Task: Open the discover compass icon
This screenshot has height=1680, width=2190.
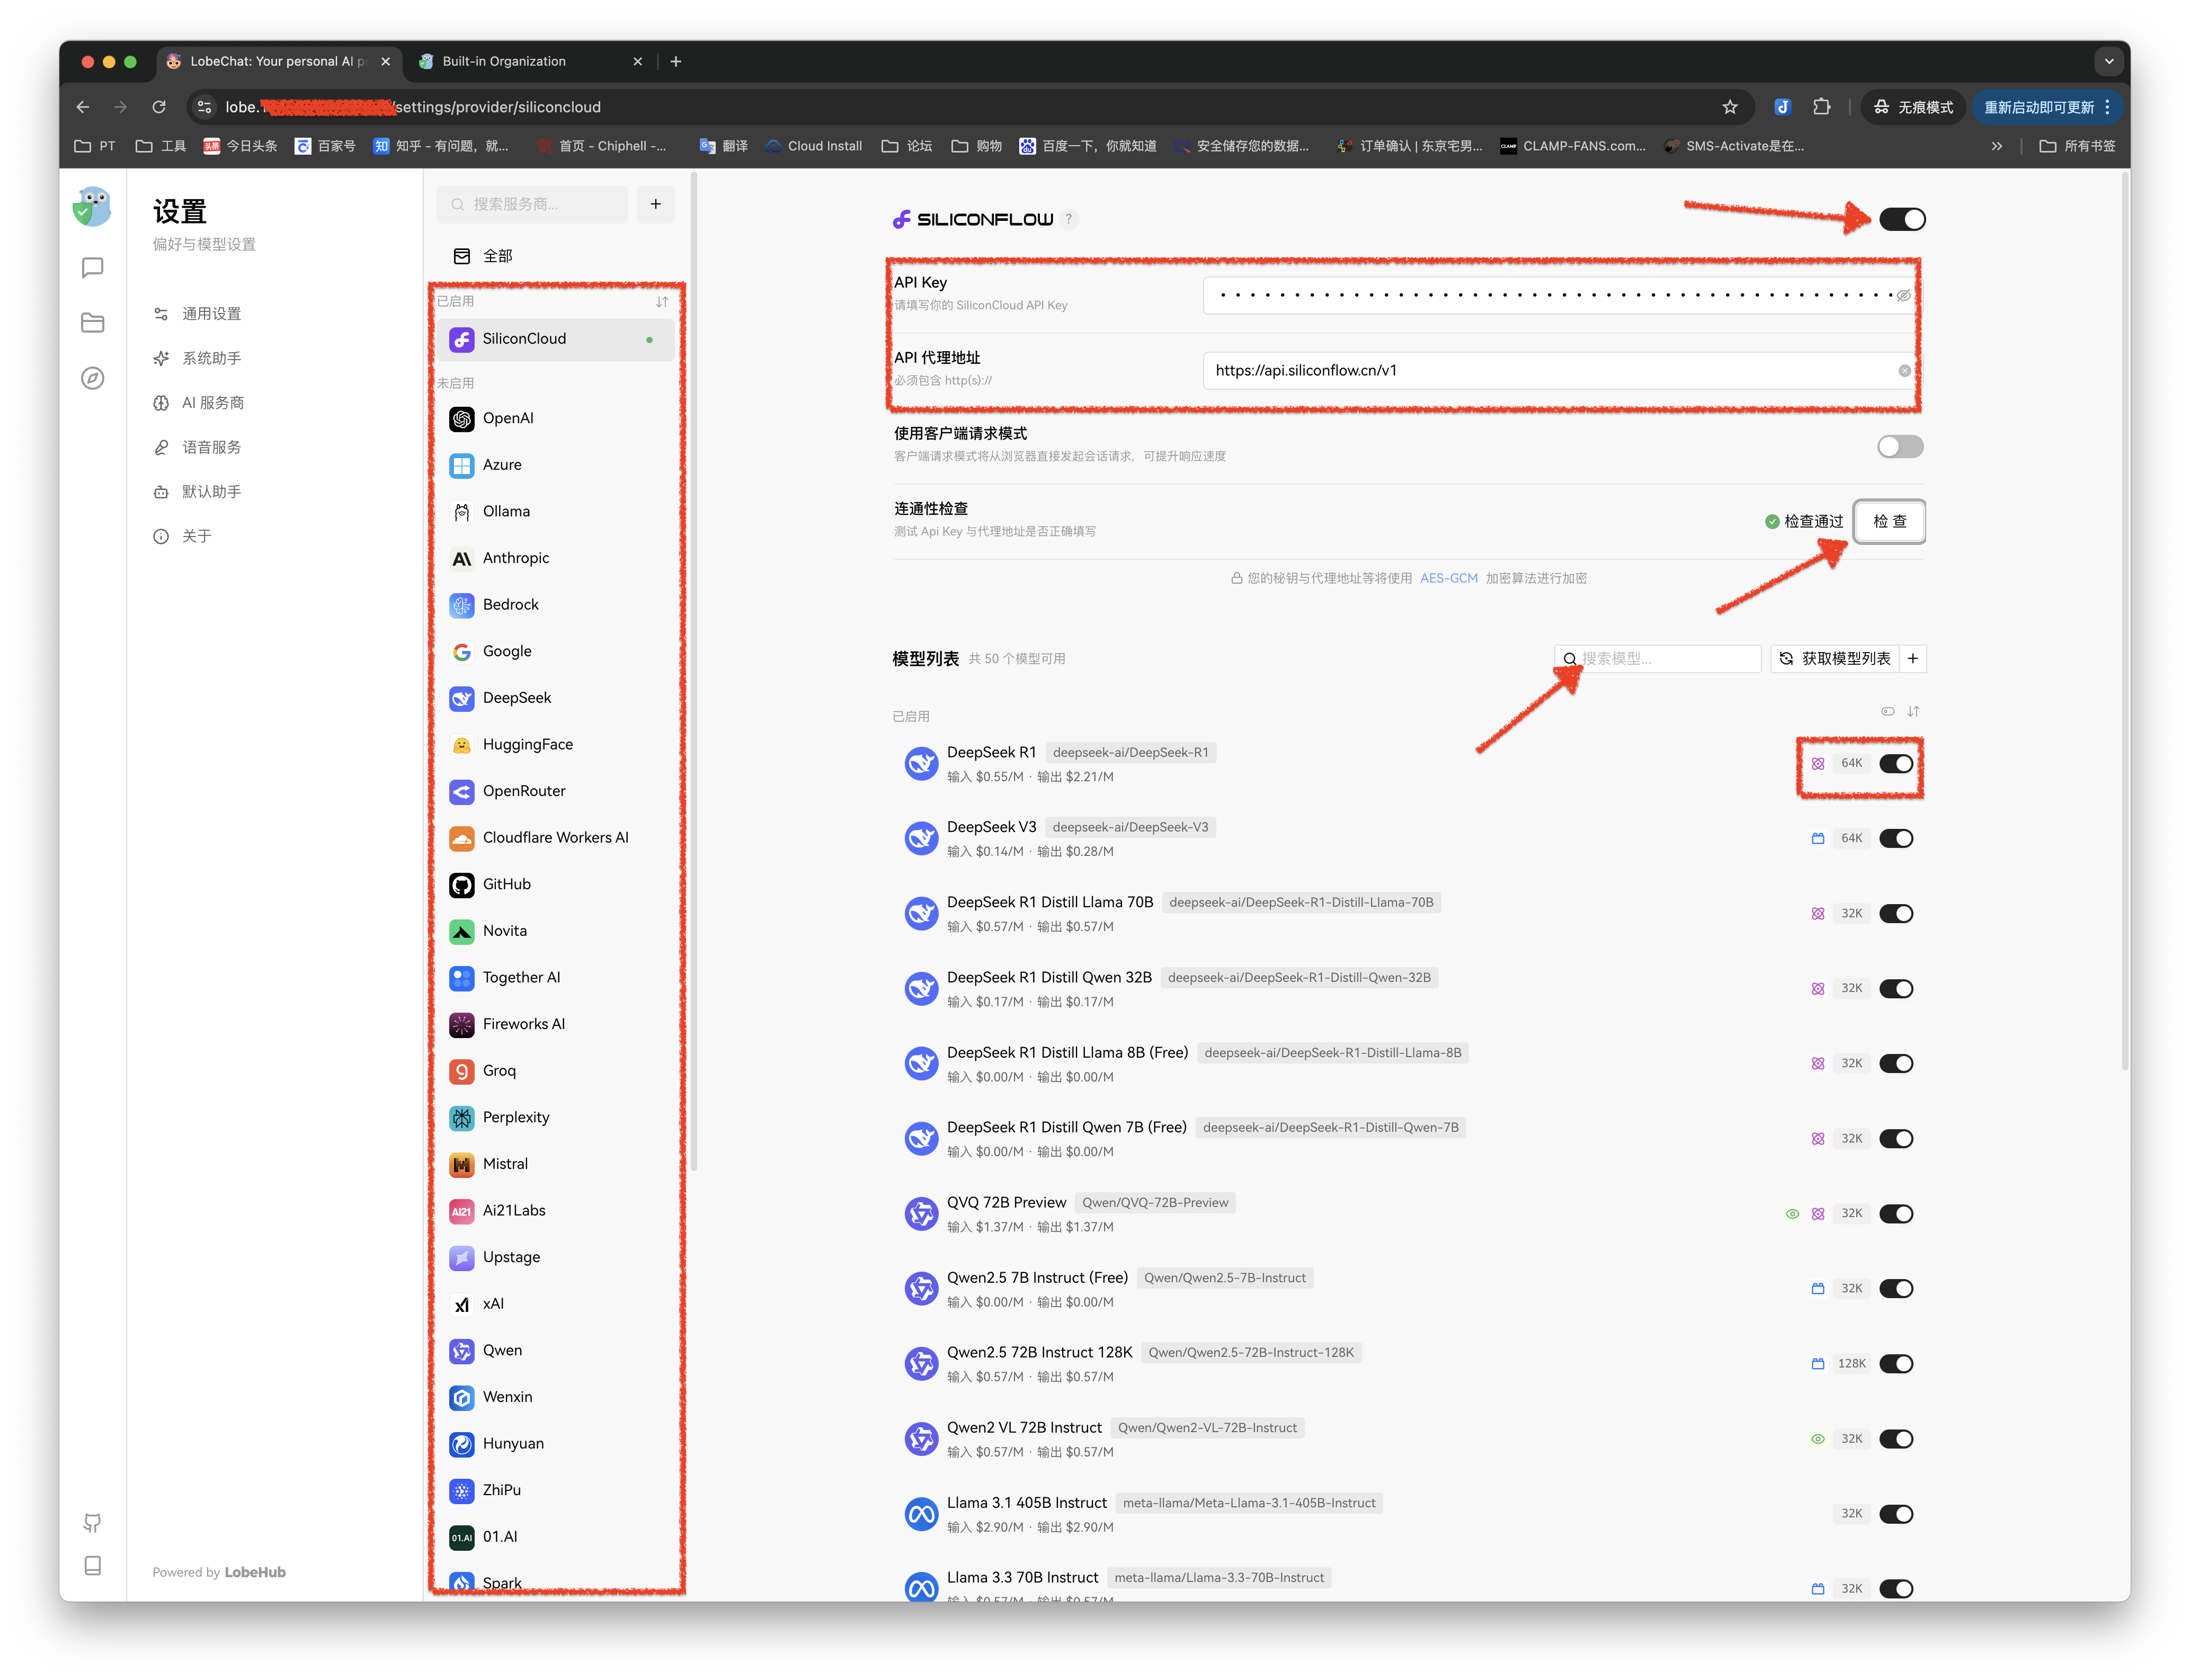Action: pyautogui.click(x=92, y=378)
